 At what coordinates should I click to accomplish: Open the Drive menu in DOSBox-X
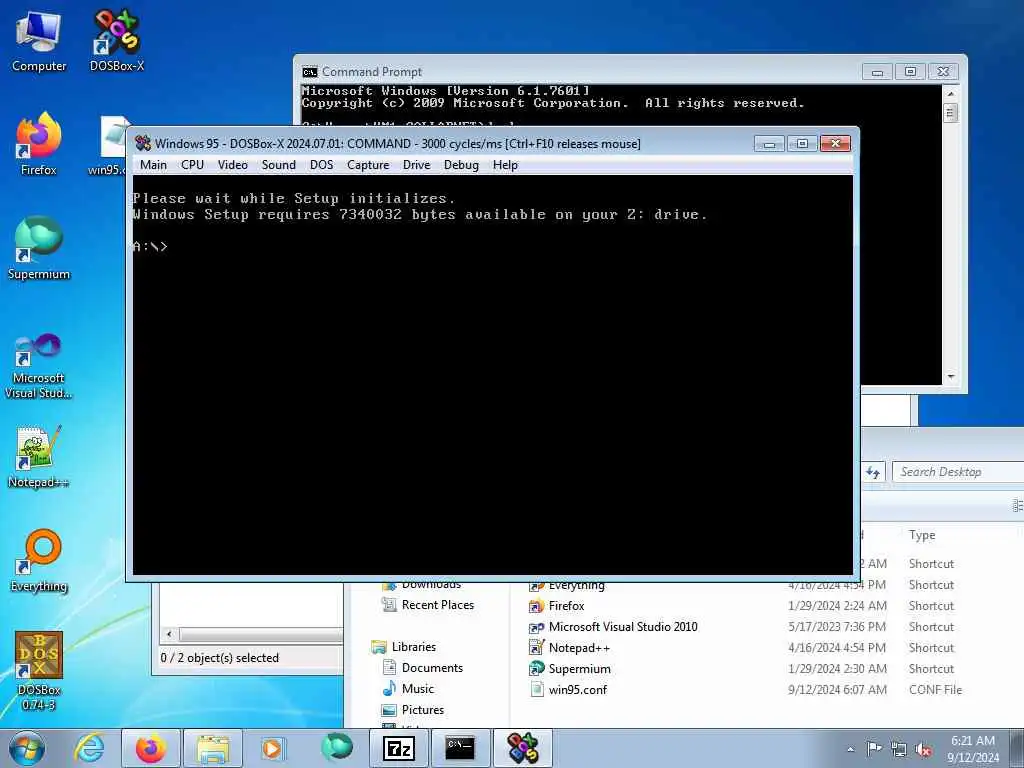tap(417, 165)
